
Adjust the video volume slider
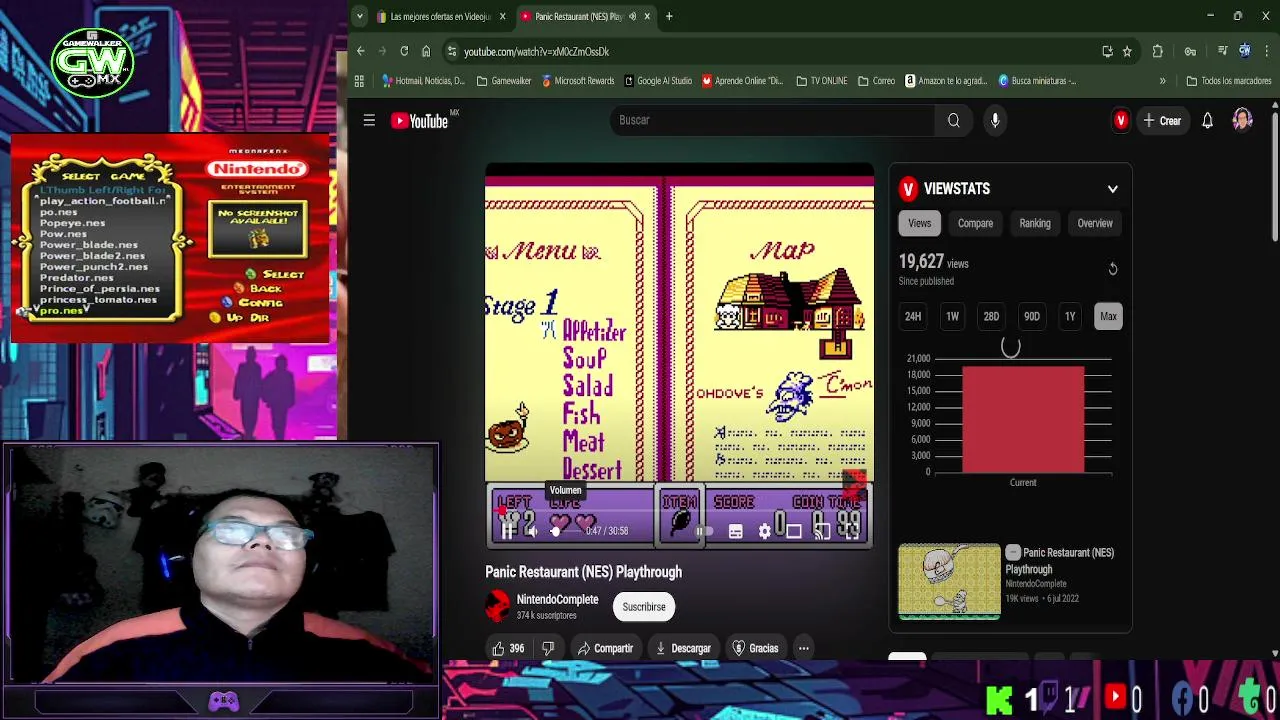click(565, 531)
